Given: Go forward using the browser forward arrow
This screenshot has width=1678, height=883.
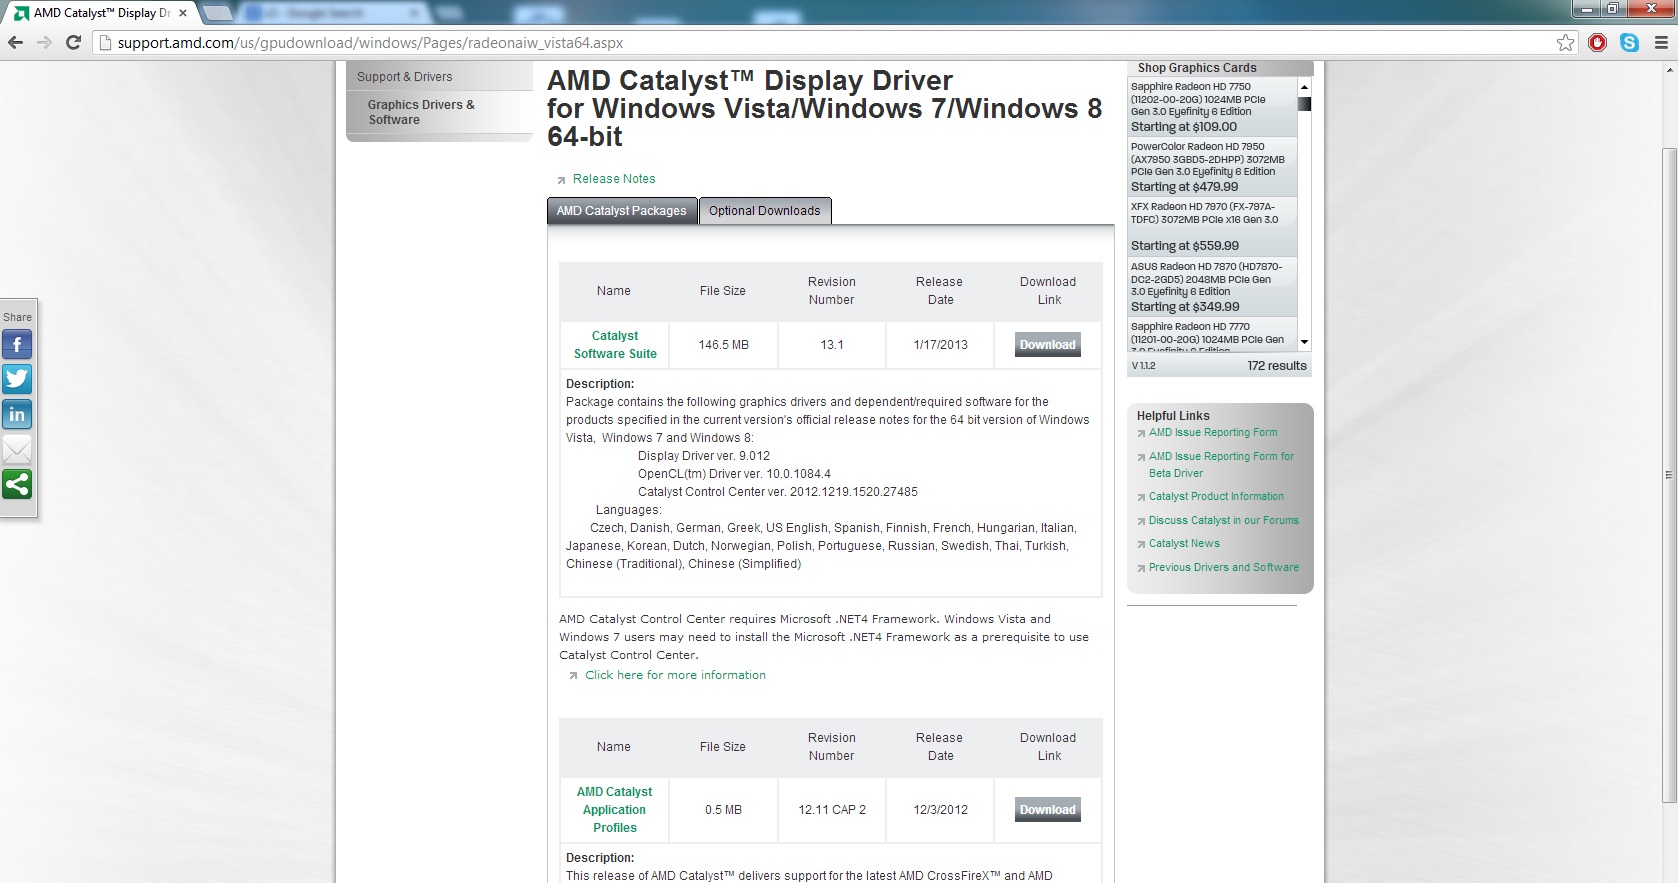Looking at the screenshot, I should (x=44, y=42).
